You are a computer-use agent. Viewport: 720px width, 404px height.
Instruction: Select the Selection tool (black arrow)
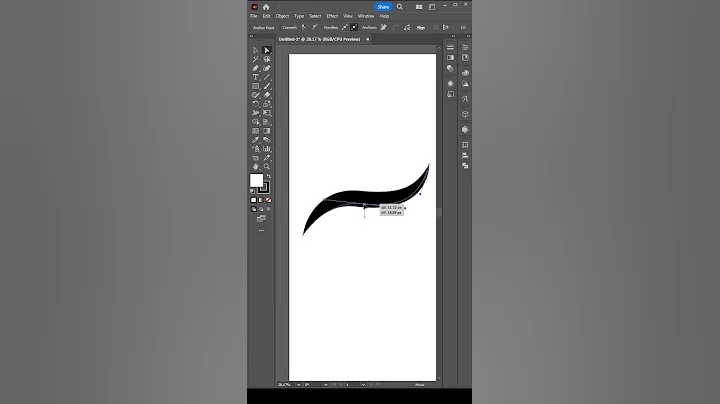pyautogui.click(x=256, y=50)
